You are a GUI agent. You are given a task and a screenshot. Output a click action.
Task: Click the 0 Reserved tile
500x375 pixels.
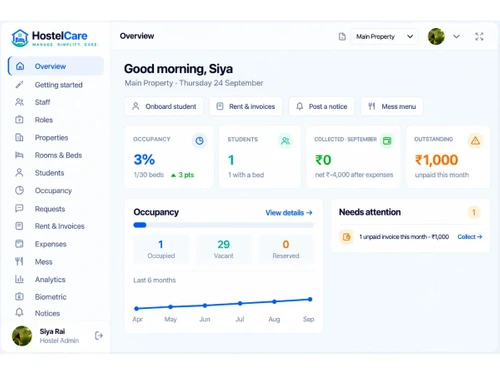(x=286, y=249)
